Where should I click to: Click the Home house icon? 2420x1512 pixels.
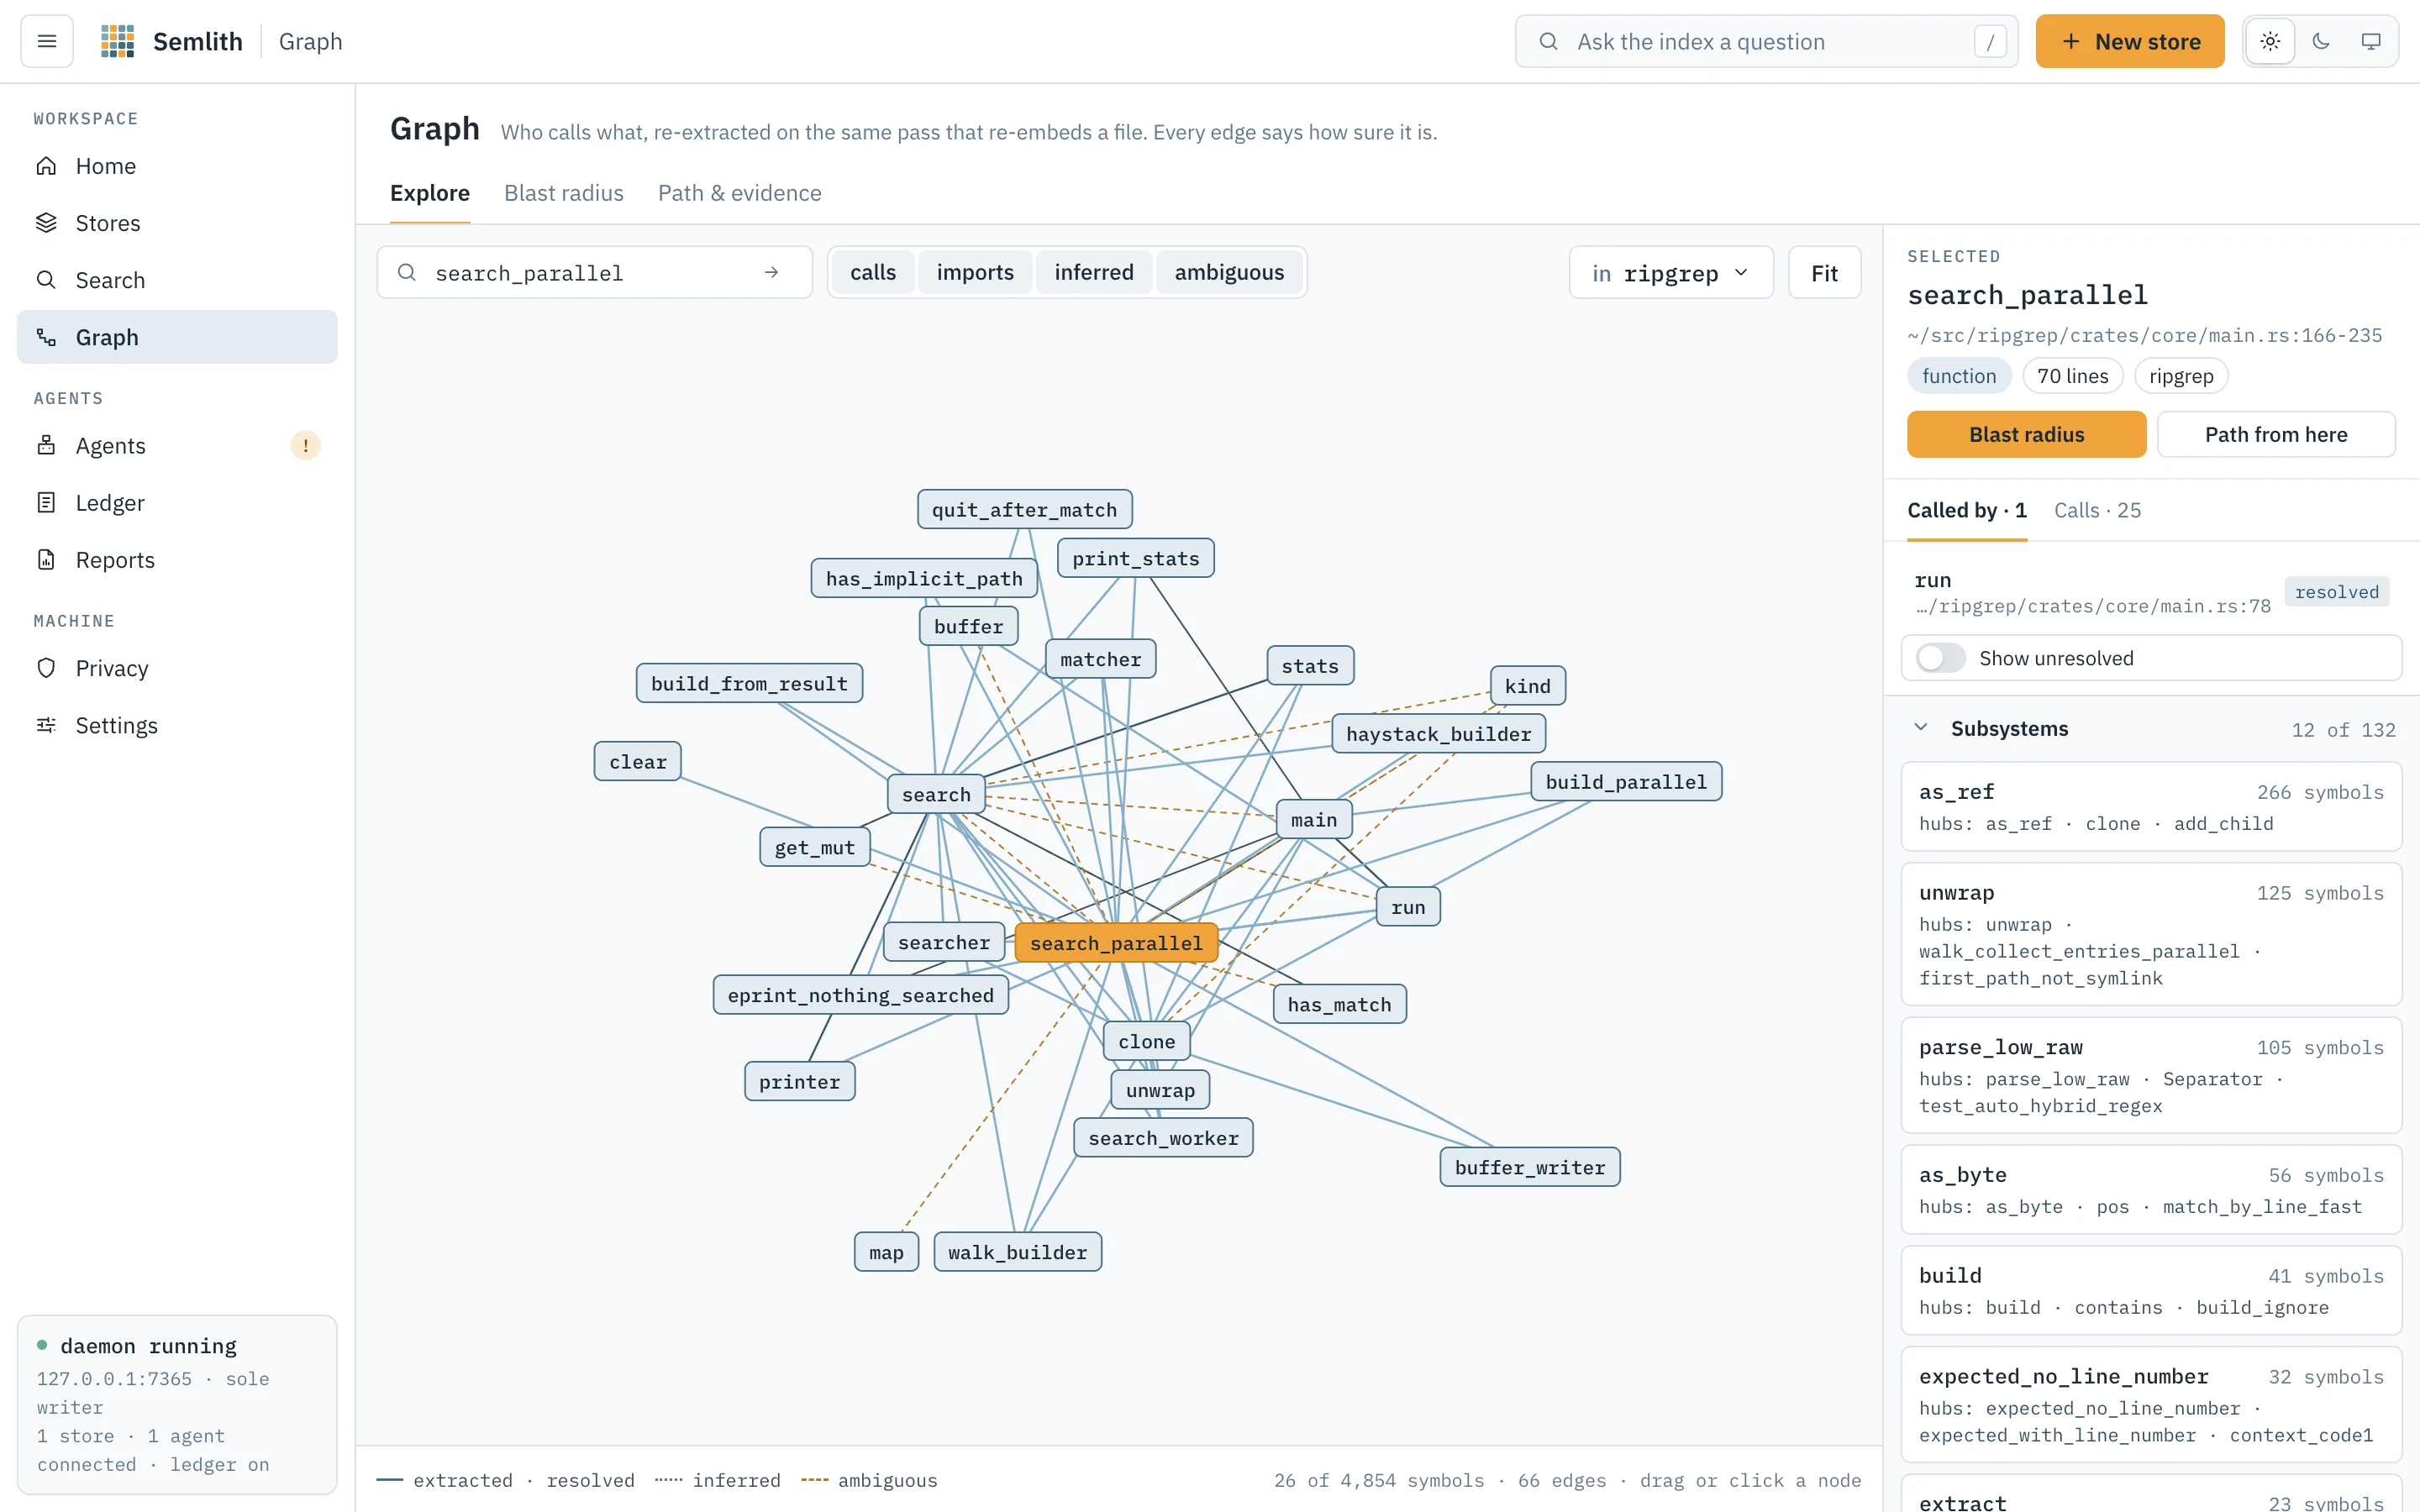[46, 166]
